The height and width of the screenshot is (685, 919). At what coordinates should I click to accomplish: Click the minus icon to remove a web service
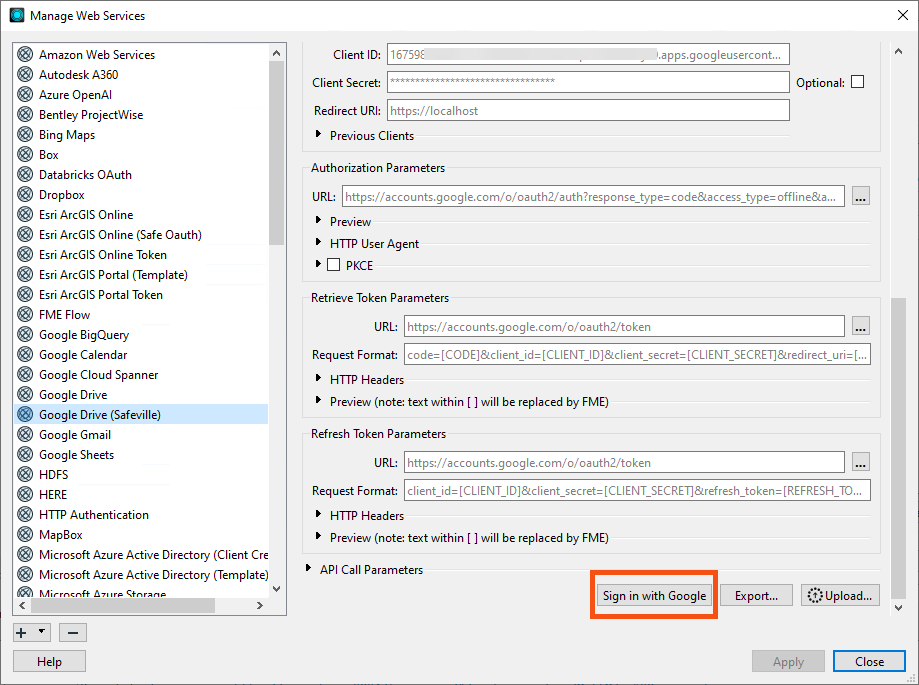pyautogui.click(x=73, y=633)
